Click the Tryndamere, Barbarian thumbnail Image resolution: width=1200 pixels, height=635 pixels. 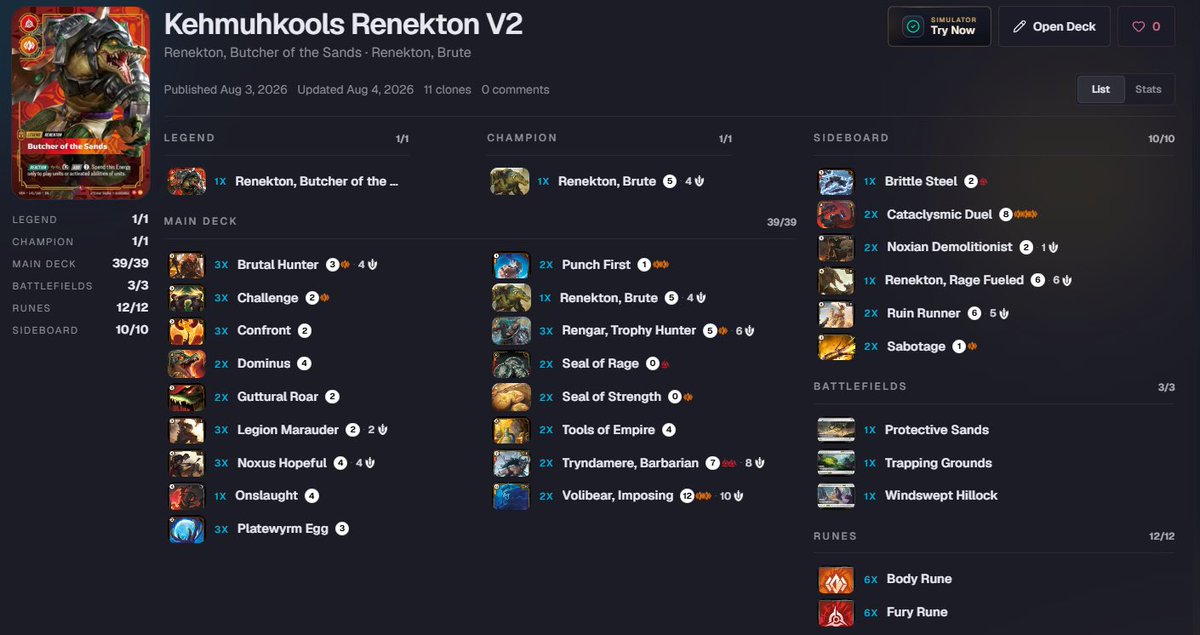pos(511,463)
